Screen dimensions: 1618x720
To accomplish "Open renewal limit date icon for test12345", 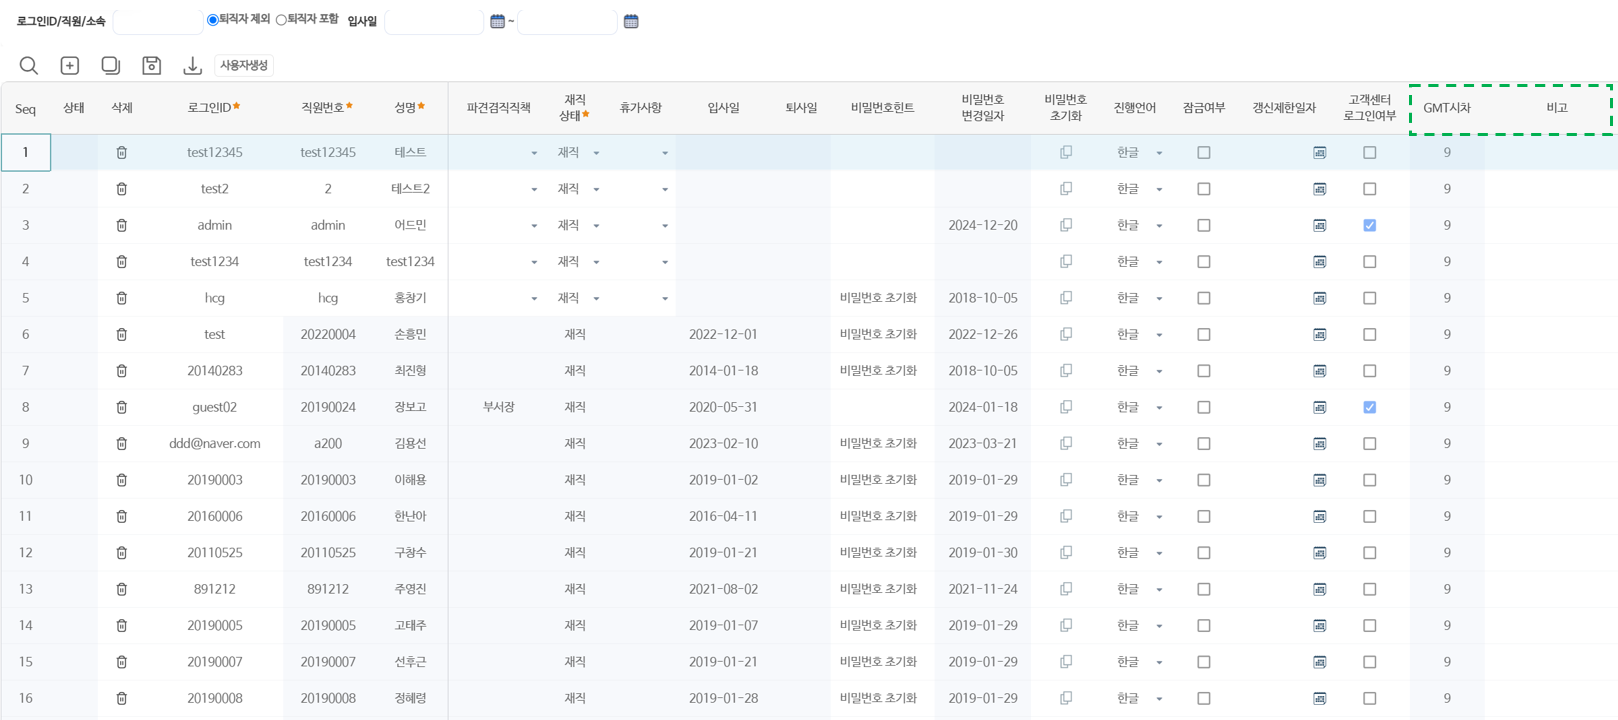I will click(1320, 153).
